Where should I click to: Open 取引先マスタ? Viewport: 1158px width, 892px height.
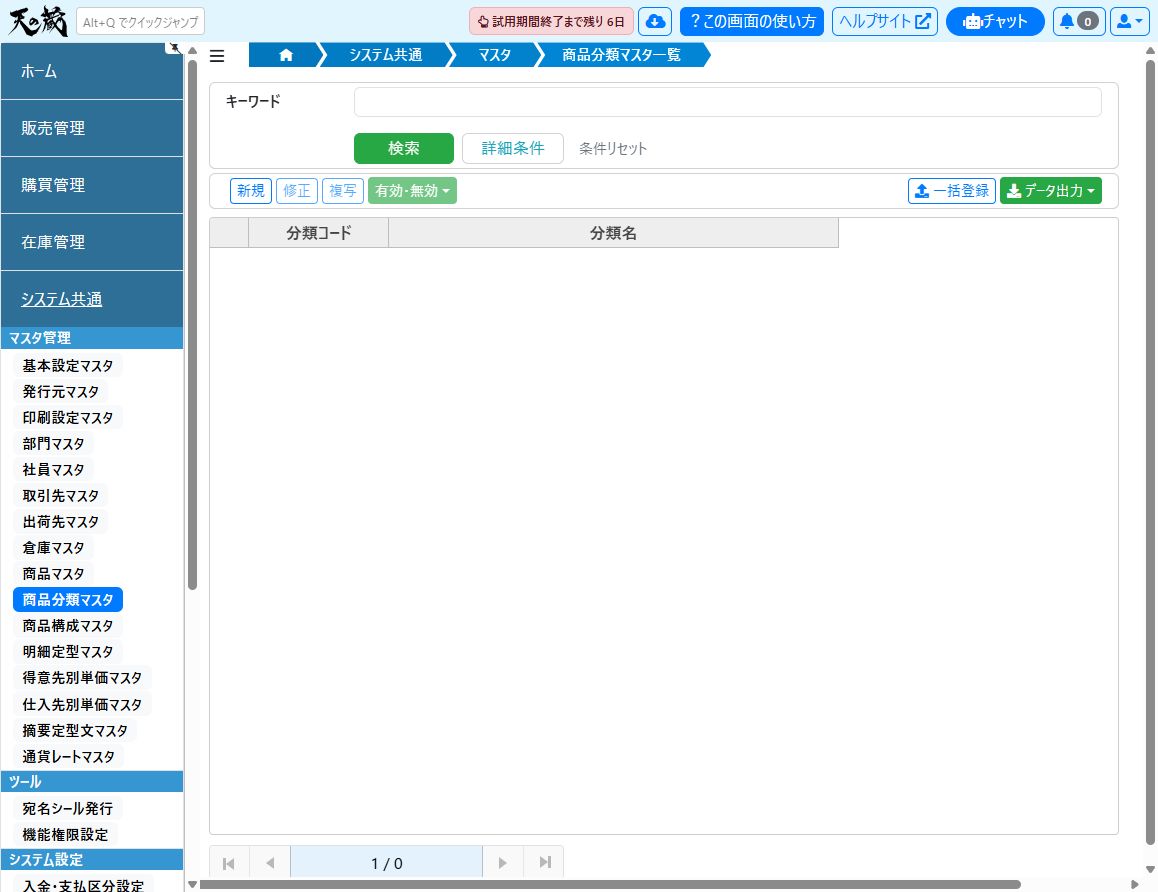(x=61, y=495)
